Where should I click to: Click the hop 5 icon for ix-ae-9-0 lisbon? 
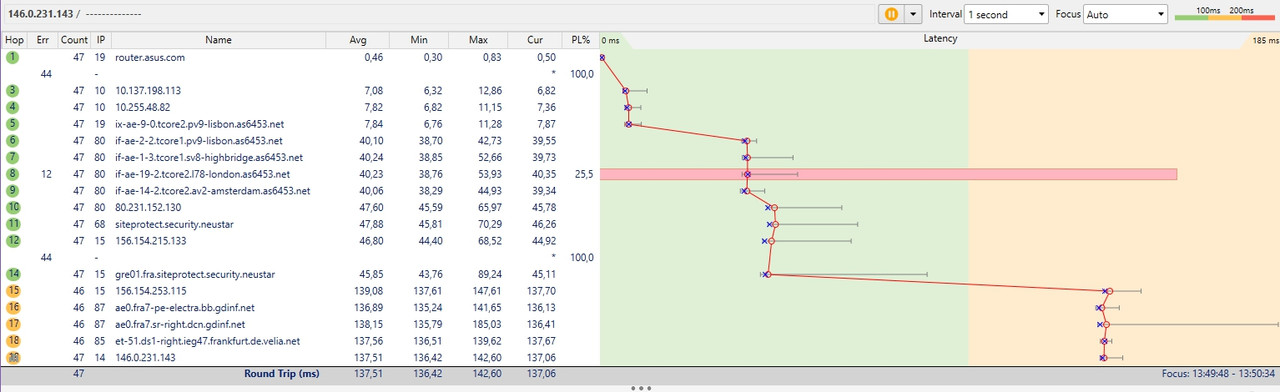[13, 124]
